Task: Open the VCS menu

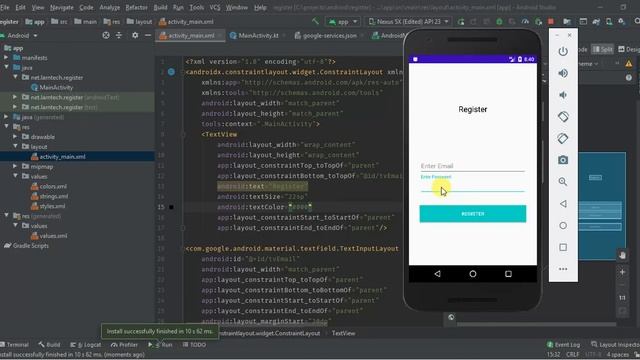Action: pyautogui.click(x=215, y=7)
